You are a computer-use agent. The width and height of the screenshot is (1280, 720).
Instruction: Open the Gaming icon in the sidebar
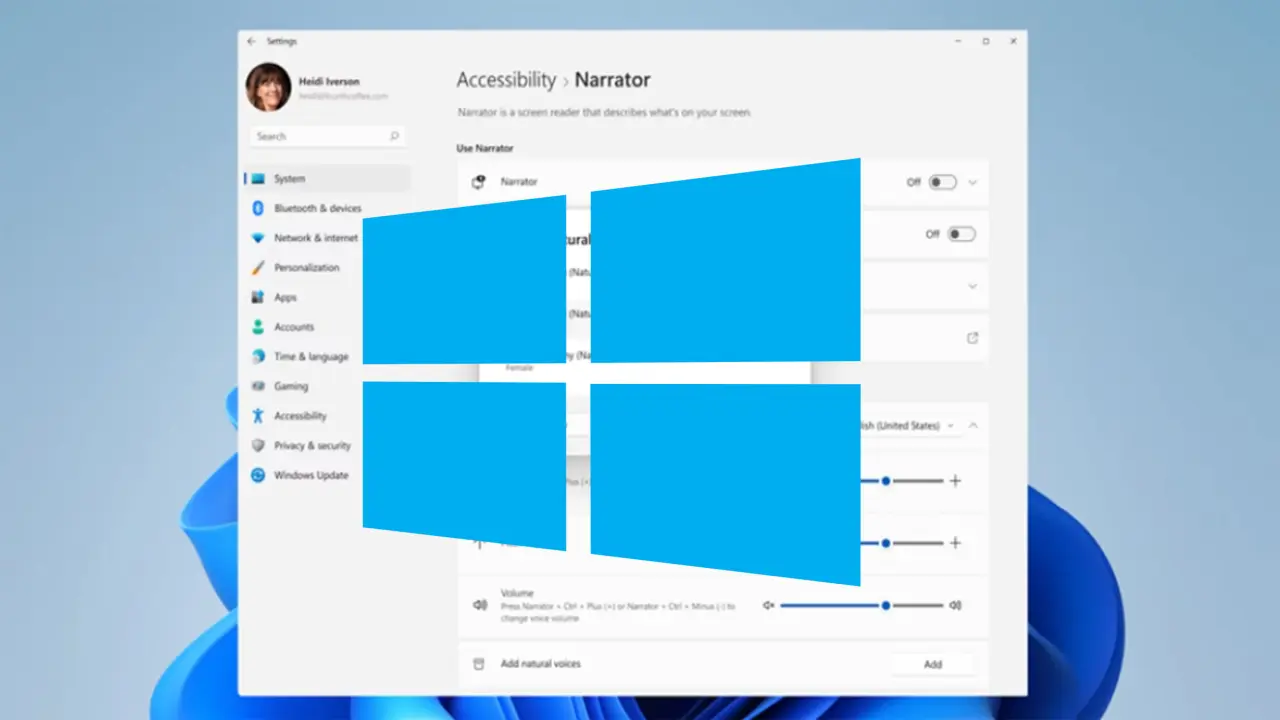click(257, 386)
